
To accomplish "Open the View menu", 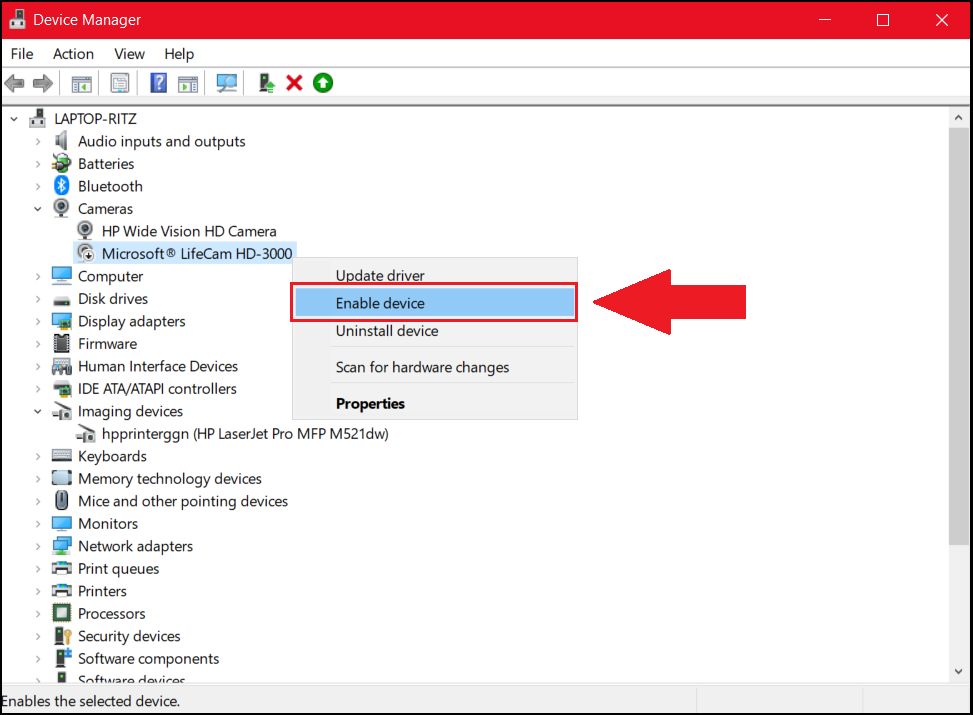I will 129,54.
